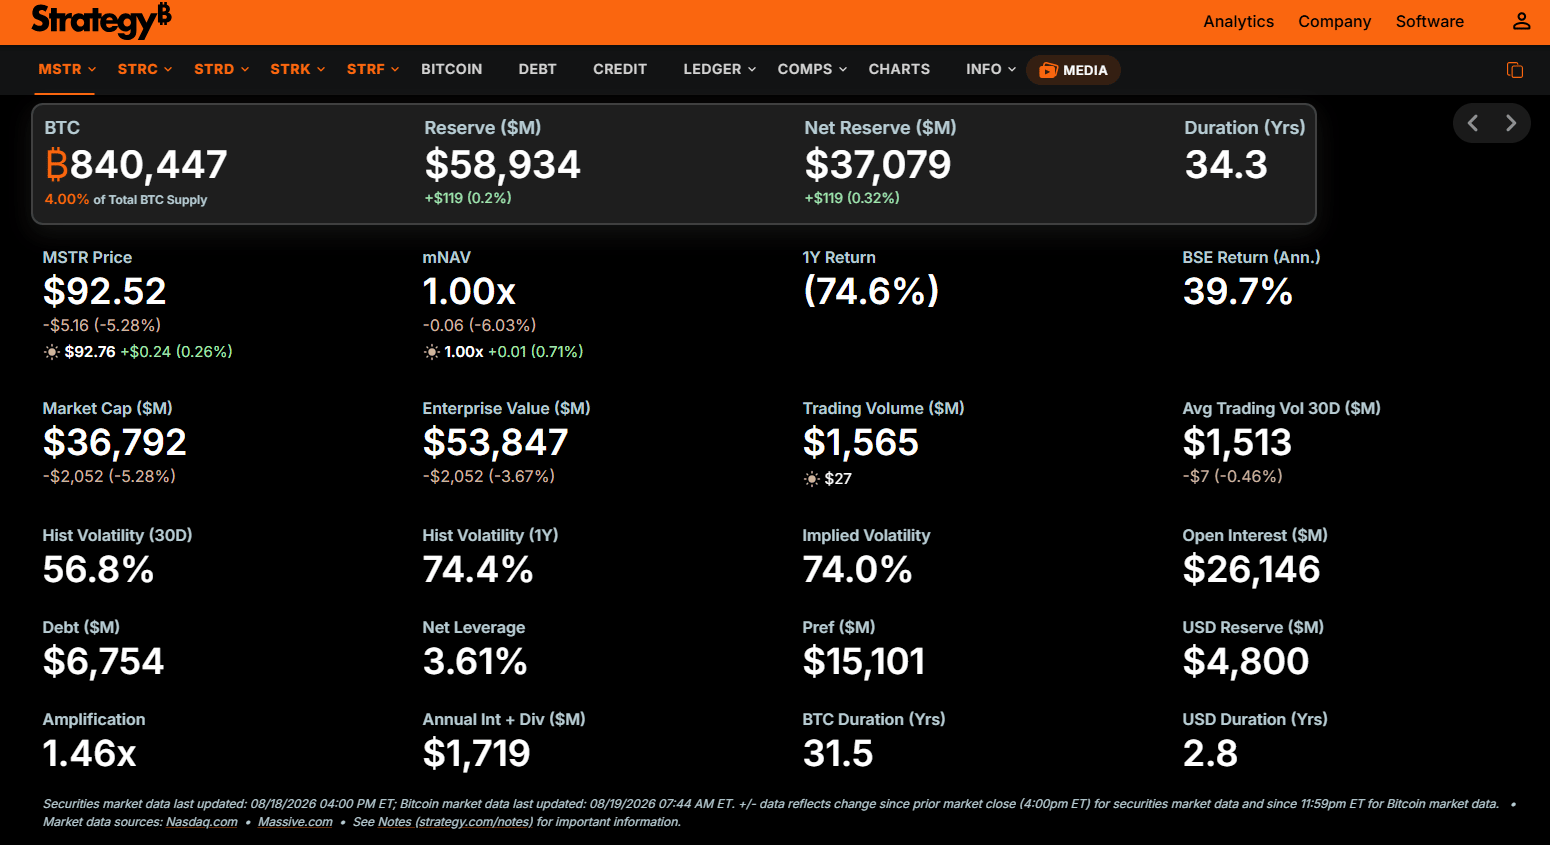Viewport: 1550px width, 845px height.
Task: Click the copy dashboard icon
Action: (1515, 70)
